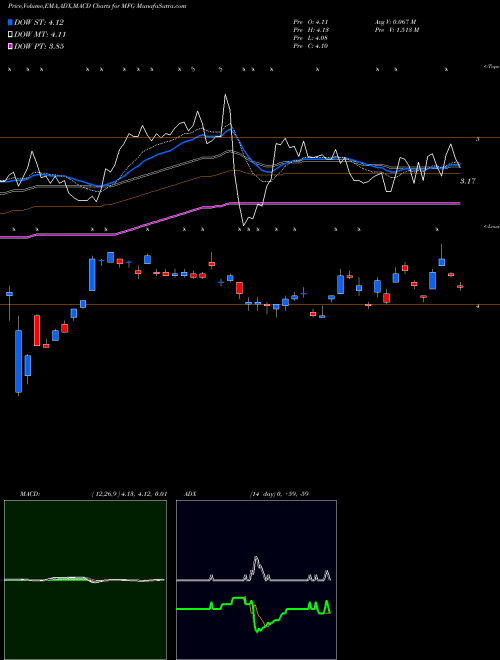500x660 pixels.
Task: Click the 'Pre C: 4.10' close value
Action: 311,46
